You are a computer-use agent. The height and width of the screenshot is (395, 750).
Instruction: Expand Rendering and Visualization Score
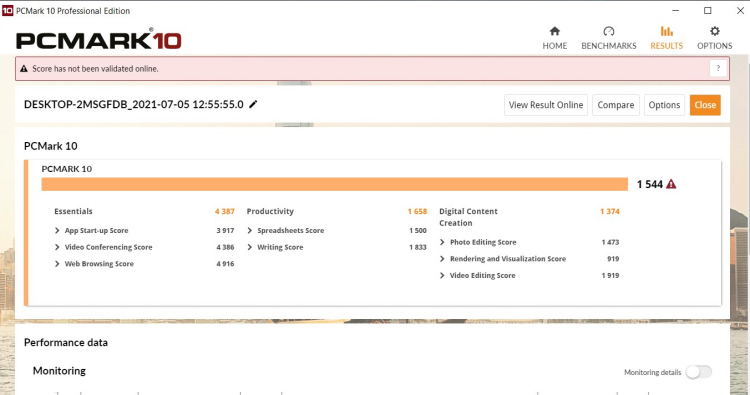pos(442,259)
